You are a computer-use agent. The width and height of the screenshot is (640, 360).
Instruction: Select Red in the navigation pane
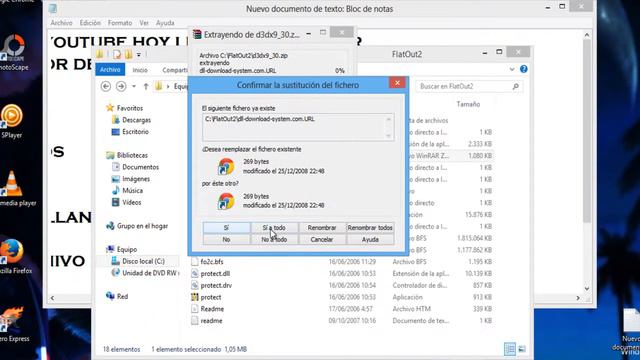pyautogui.click(x=122, y=296)
